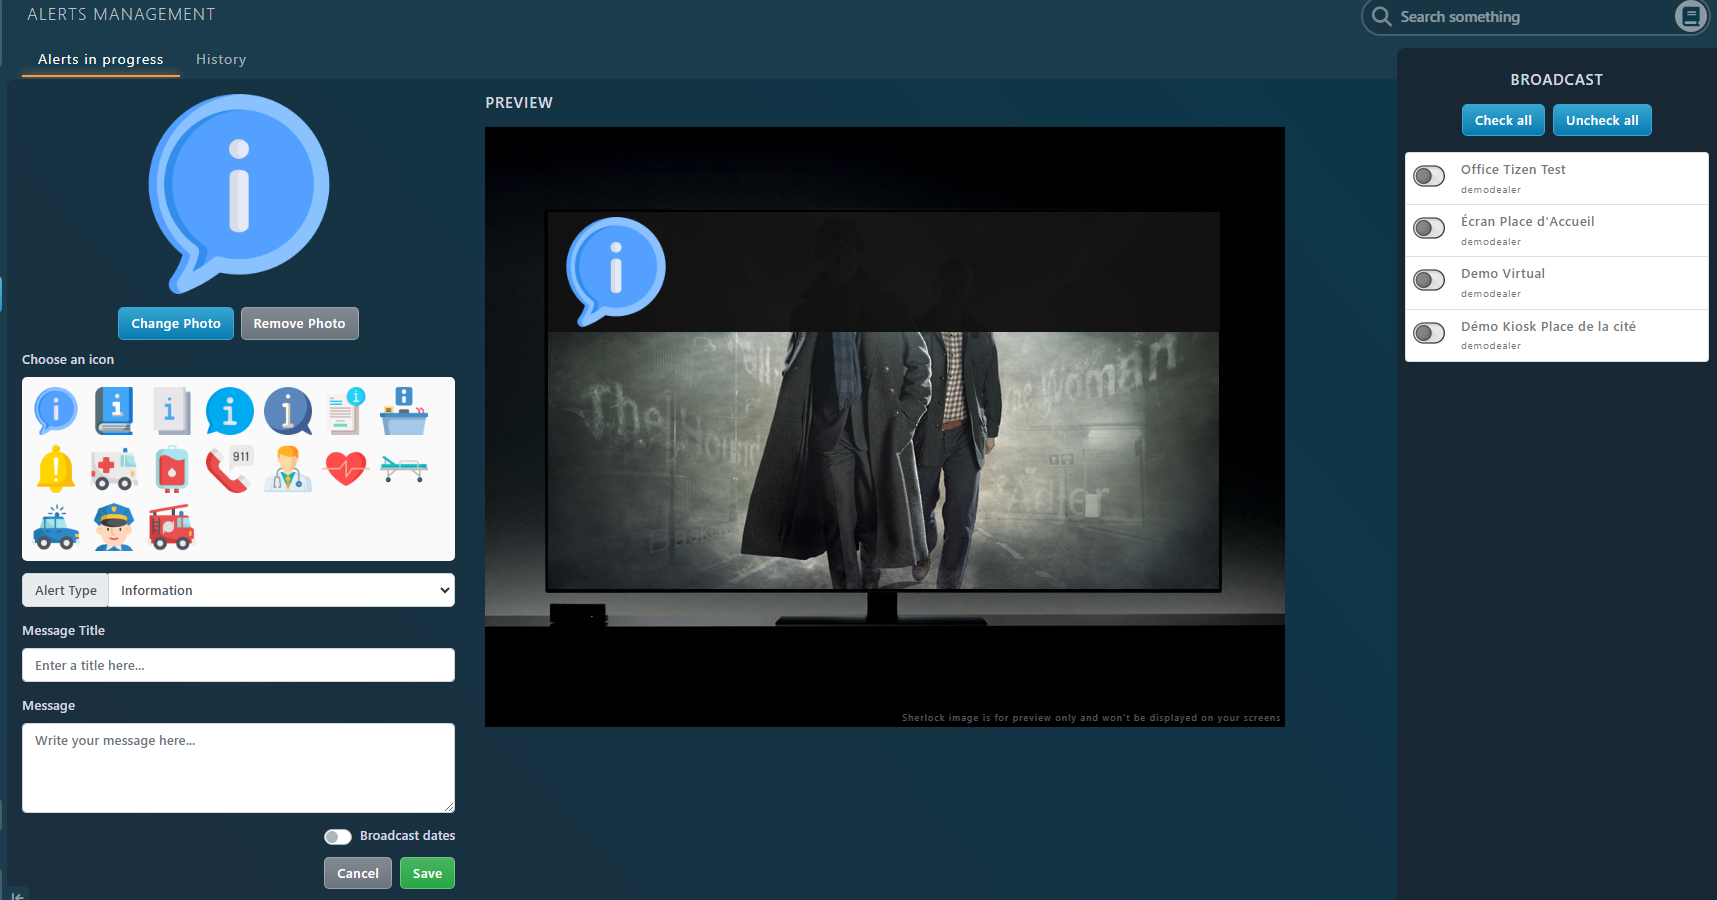Choose the police officer icon
Image resolution: width=1717 pixels, height=900 pixels.
[114, 527]
